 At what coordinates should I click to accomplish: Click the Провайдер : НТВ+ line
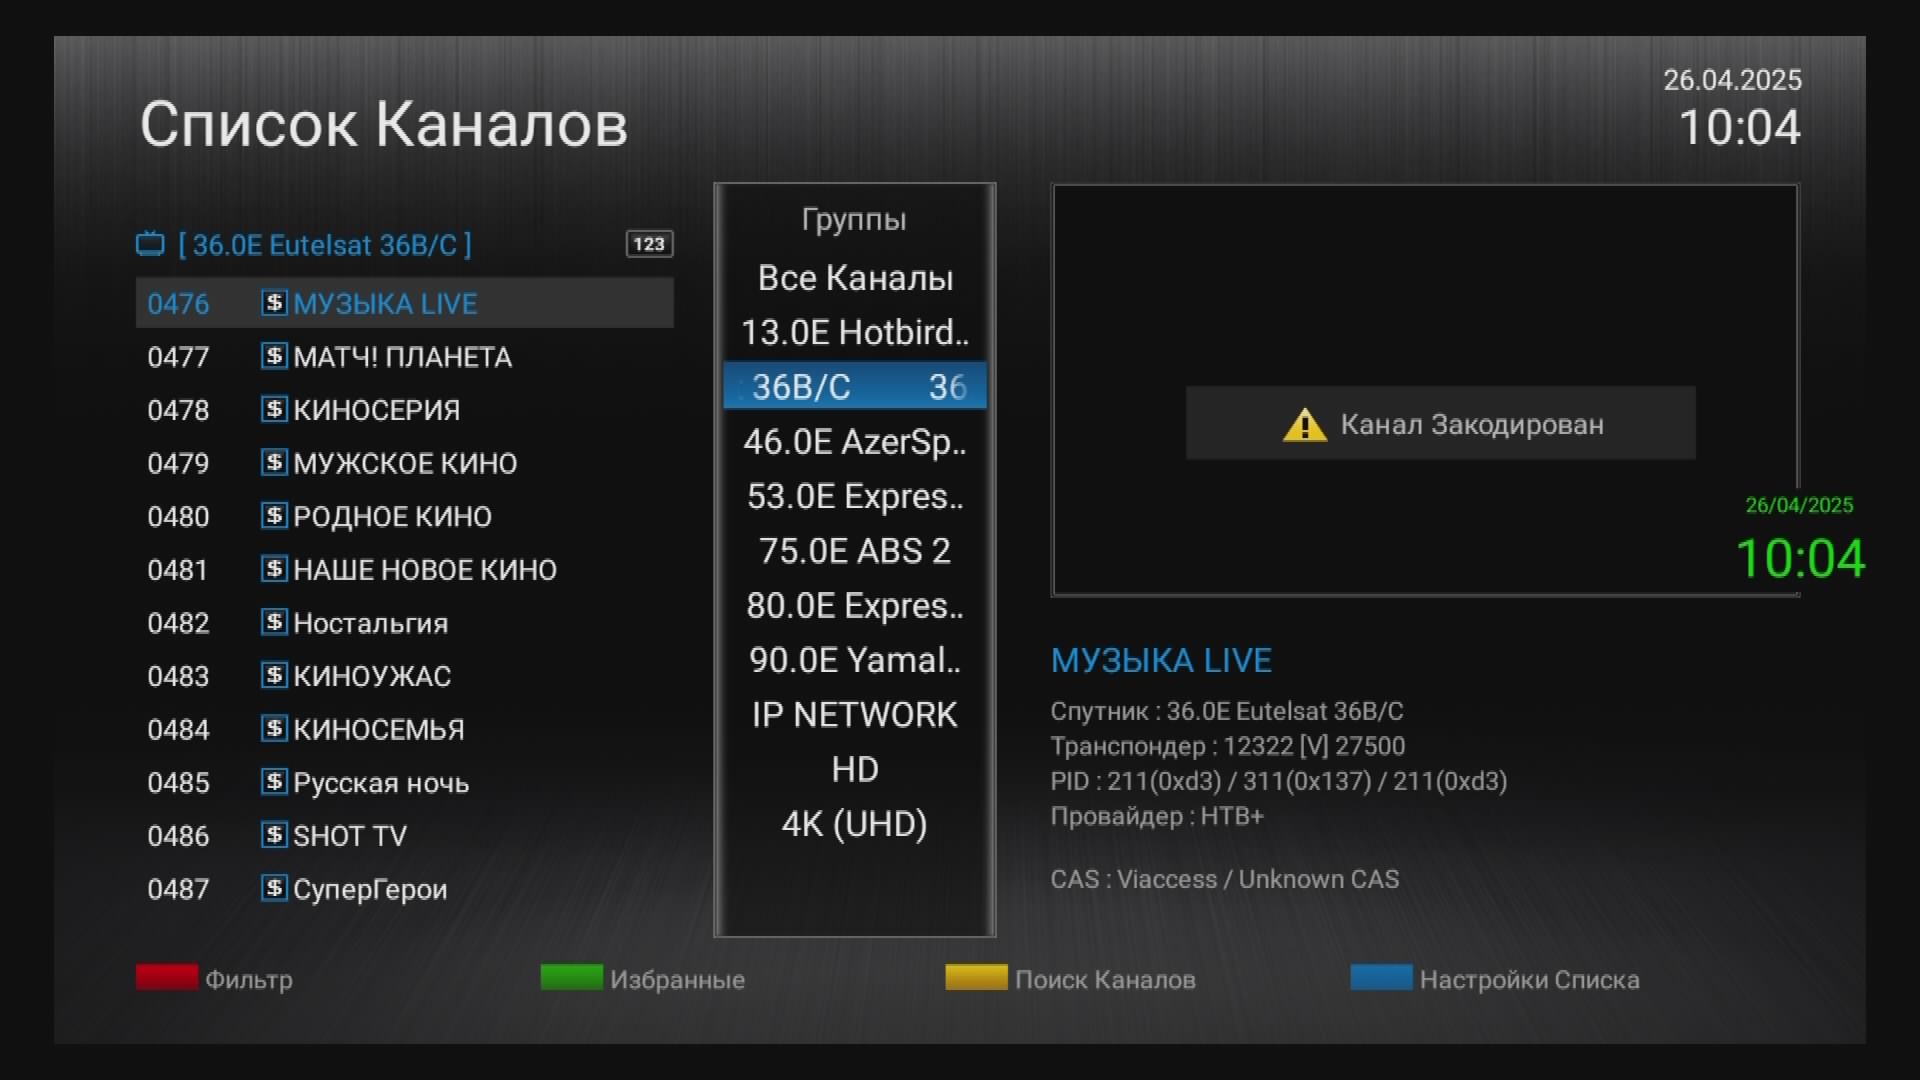1157,816
